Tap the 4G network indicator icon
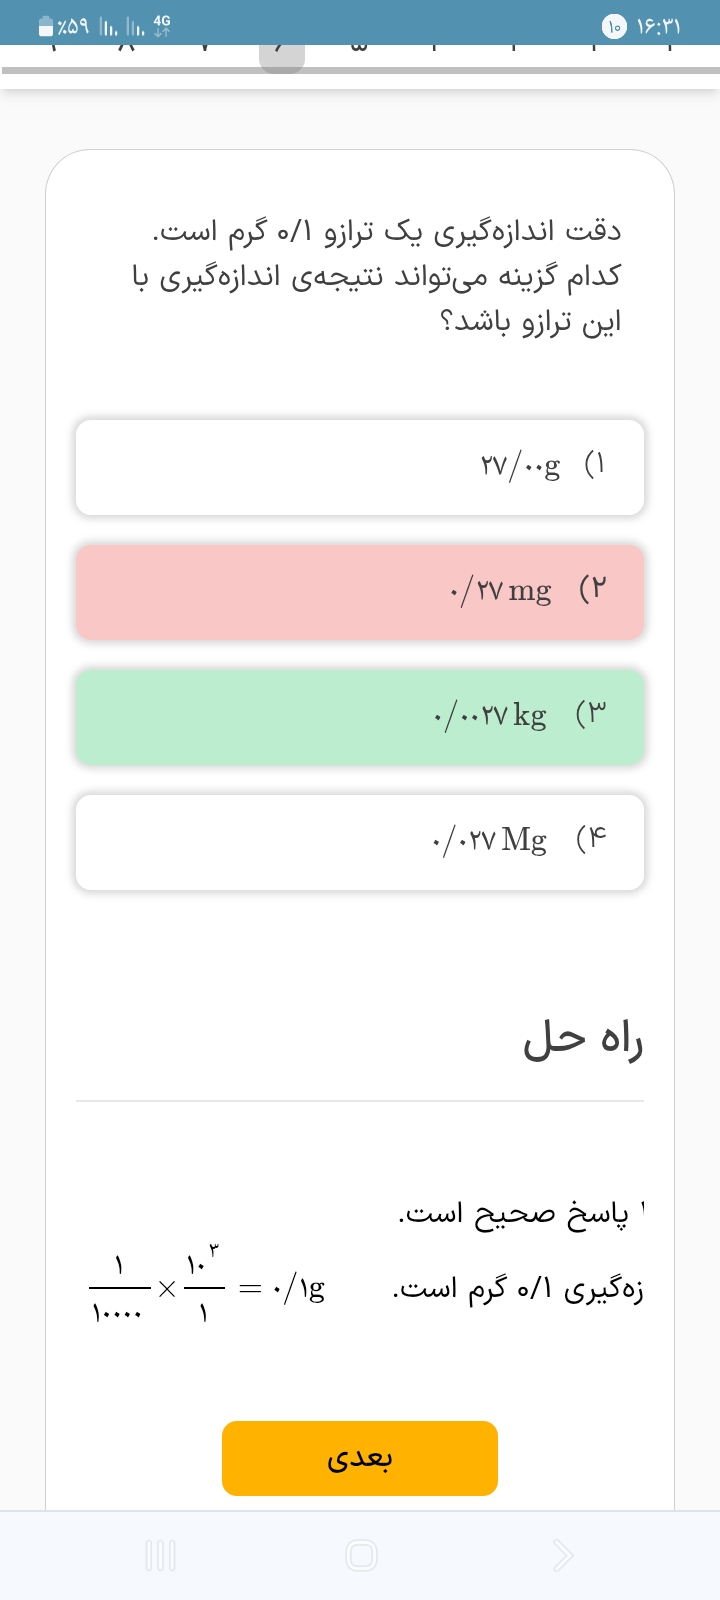The height and width of the screenshot is (1600, 720). click(x=162, y=25)
